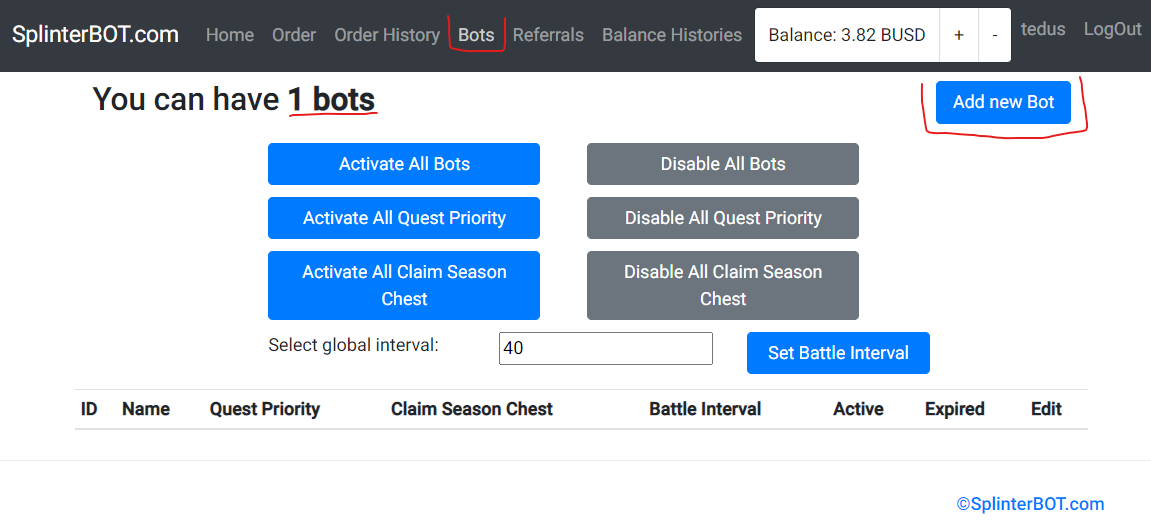
Task: Click the minus button beside Balance
Action: [x=995, y=35]
